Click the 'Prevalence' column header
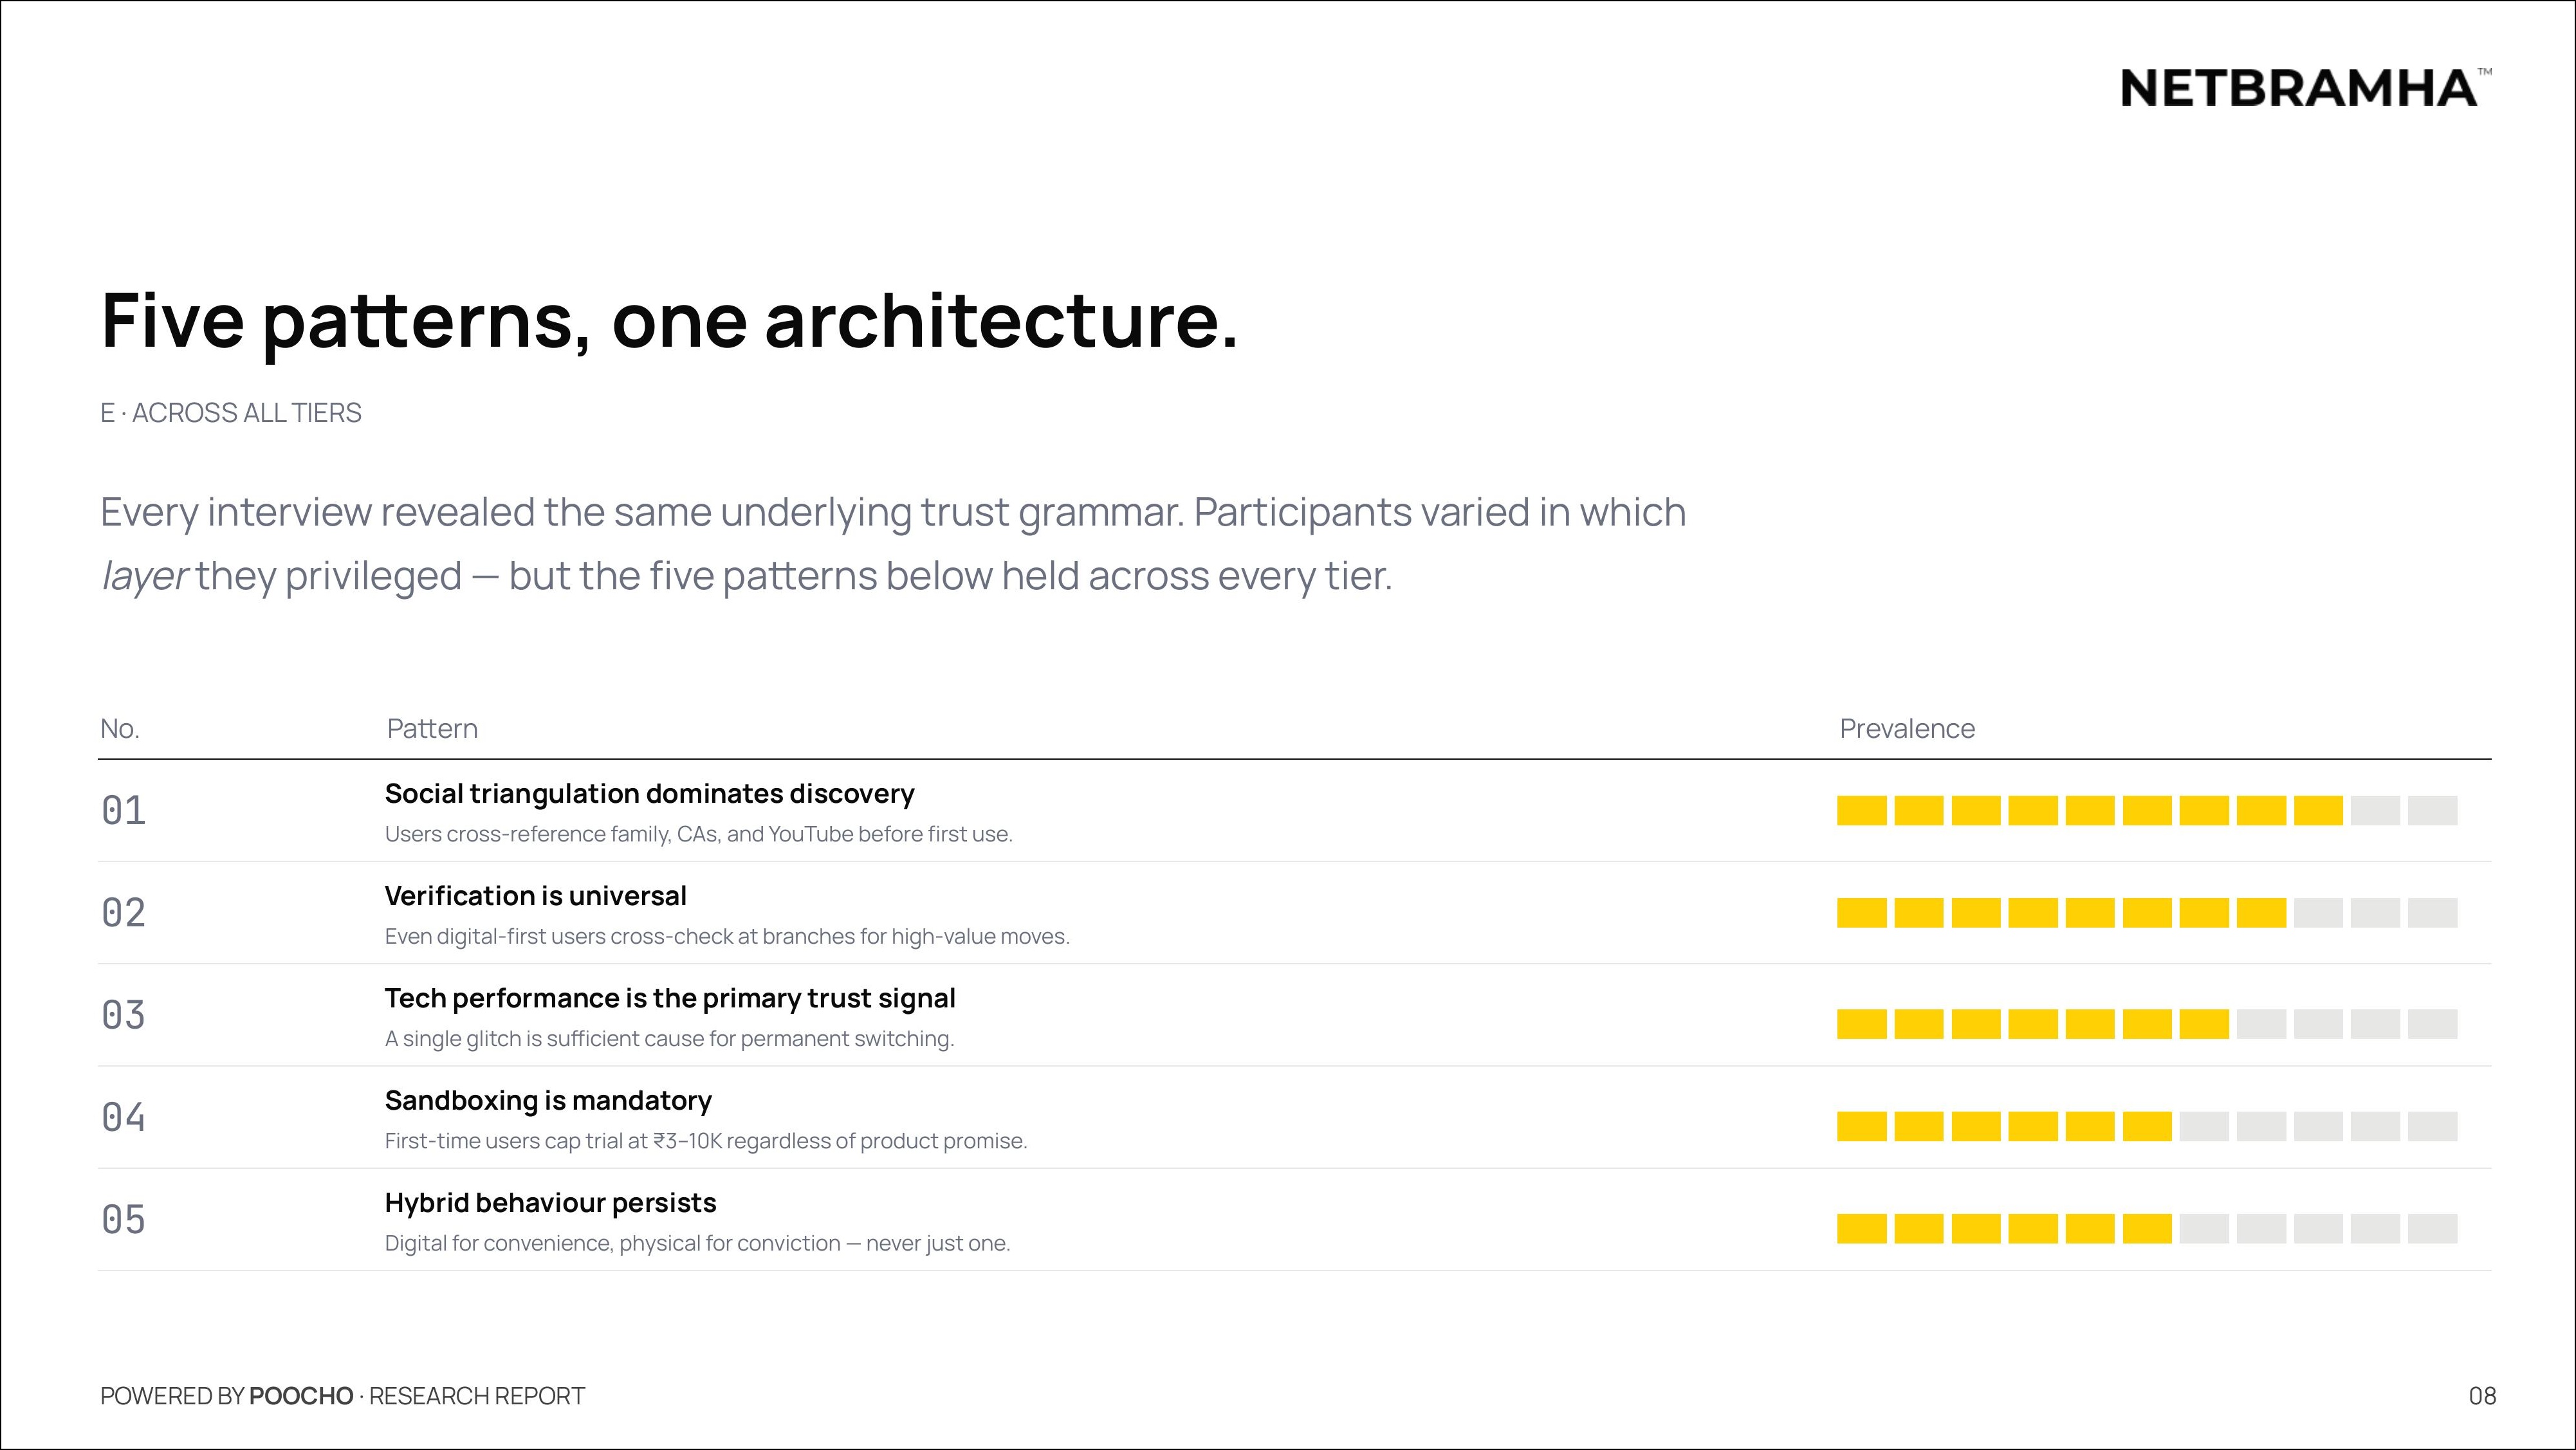2576x1450 pixels. pos(1907,729)
